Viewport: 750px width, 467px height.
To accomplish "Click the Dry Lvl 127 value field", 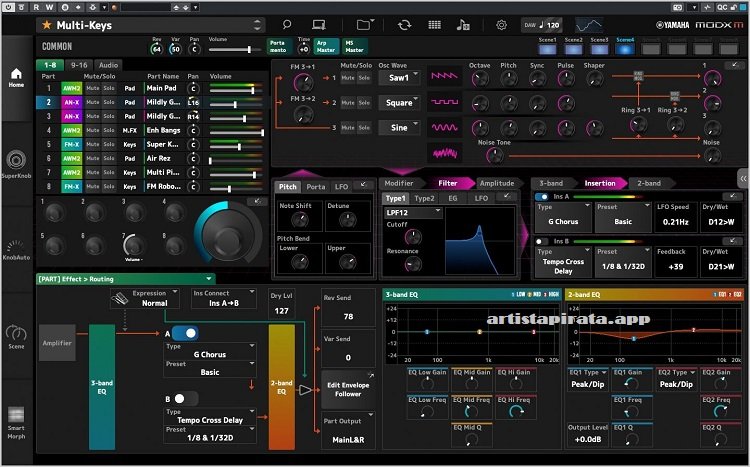I will pos(281,311).
